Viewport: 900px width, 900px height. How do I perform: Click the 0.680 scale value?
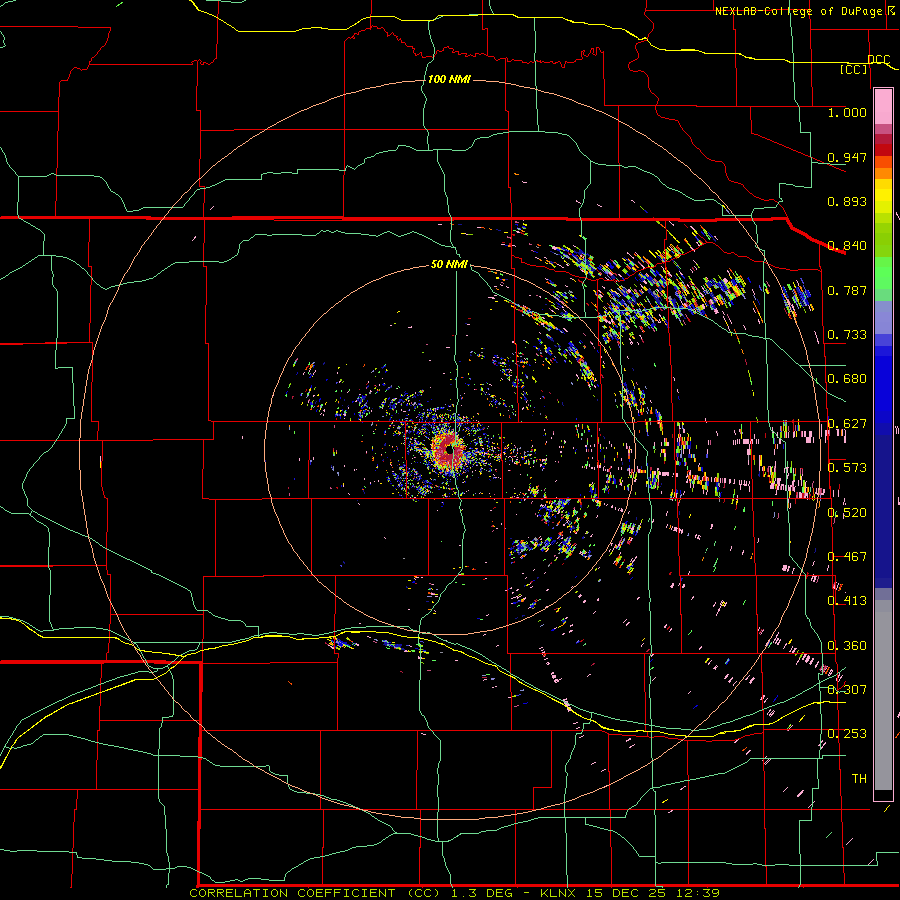[847, 379]
